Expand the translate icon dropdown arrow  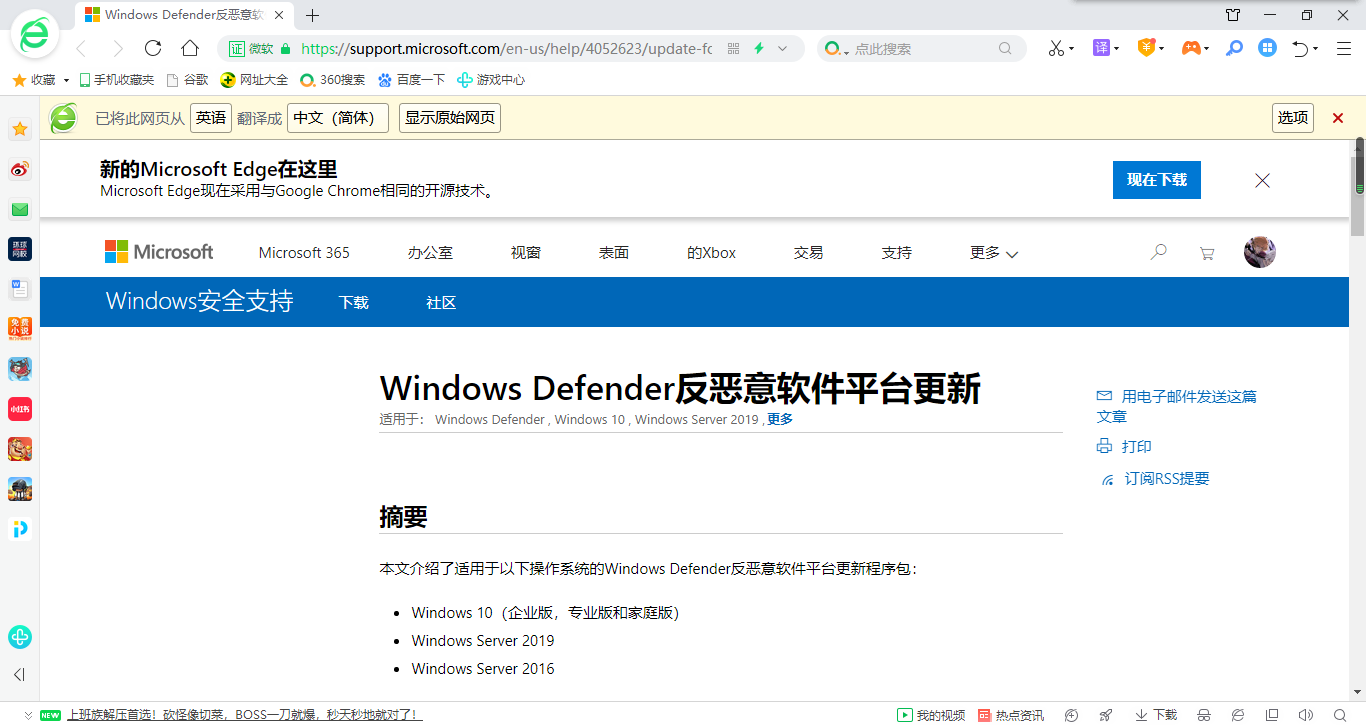click(x=1117, y=48)
